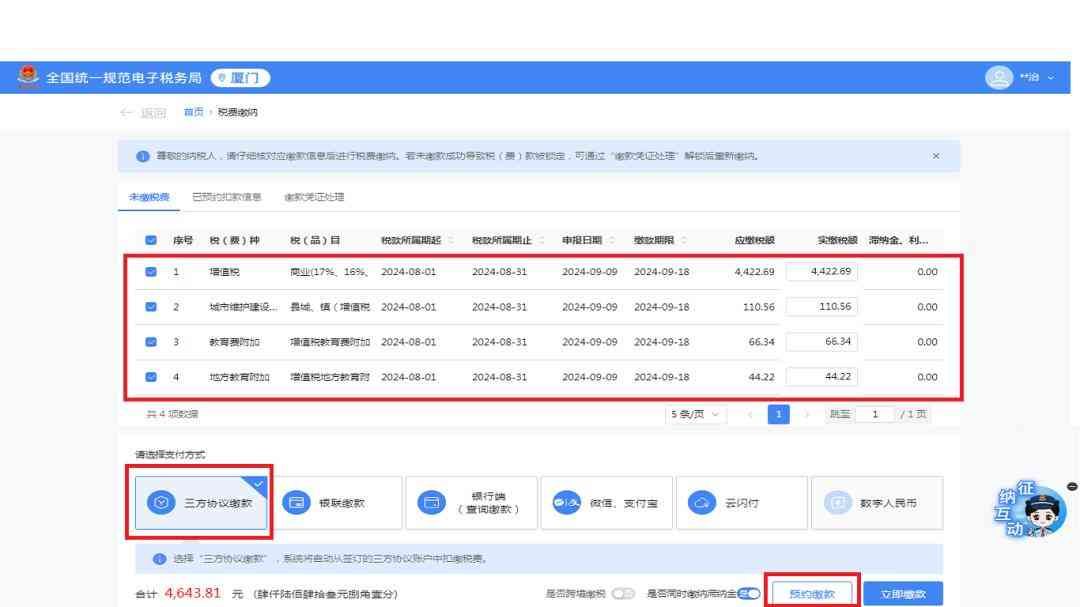Click the tax bureau emblem logo
Viewport: 1080px width, 607px height.
point(29,78)
